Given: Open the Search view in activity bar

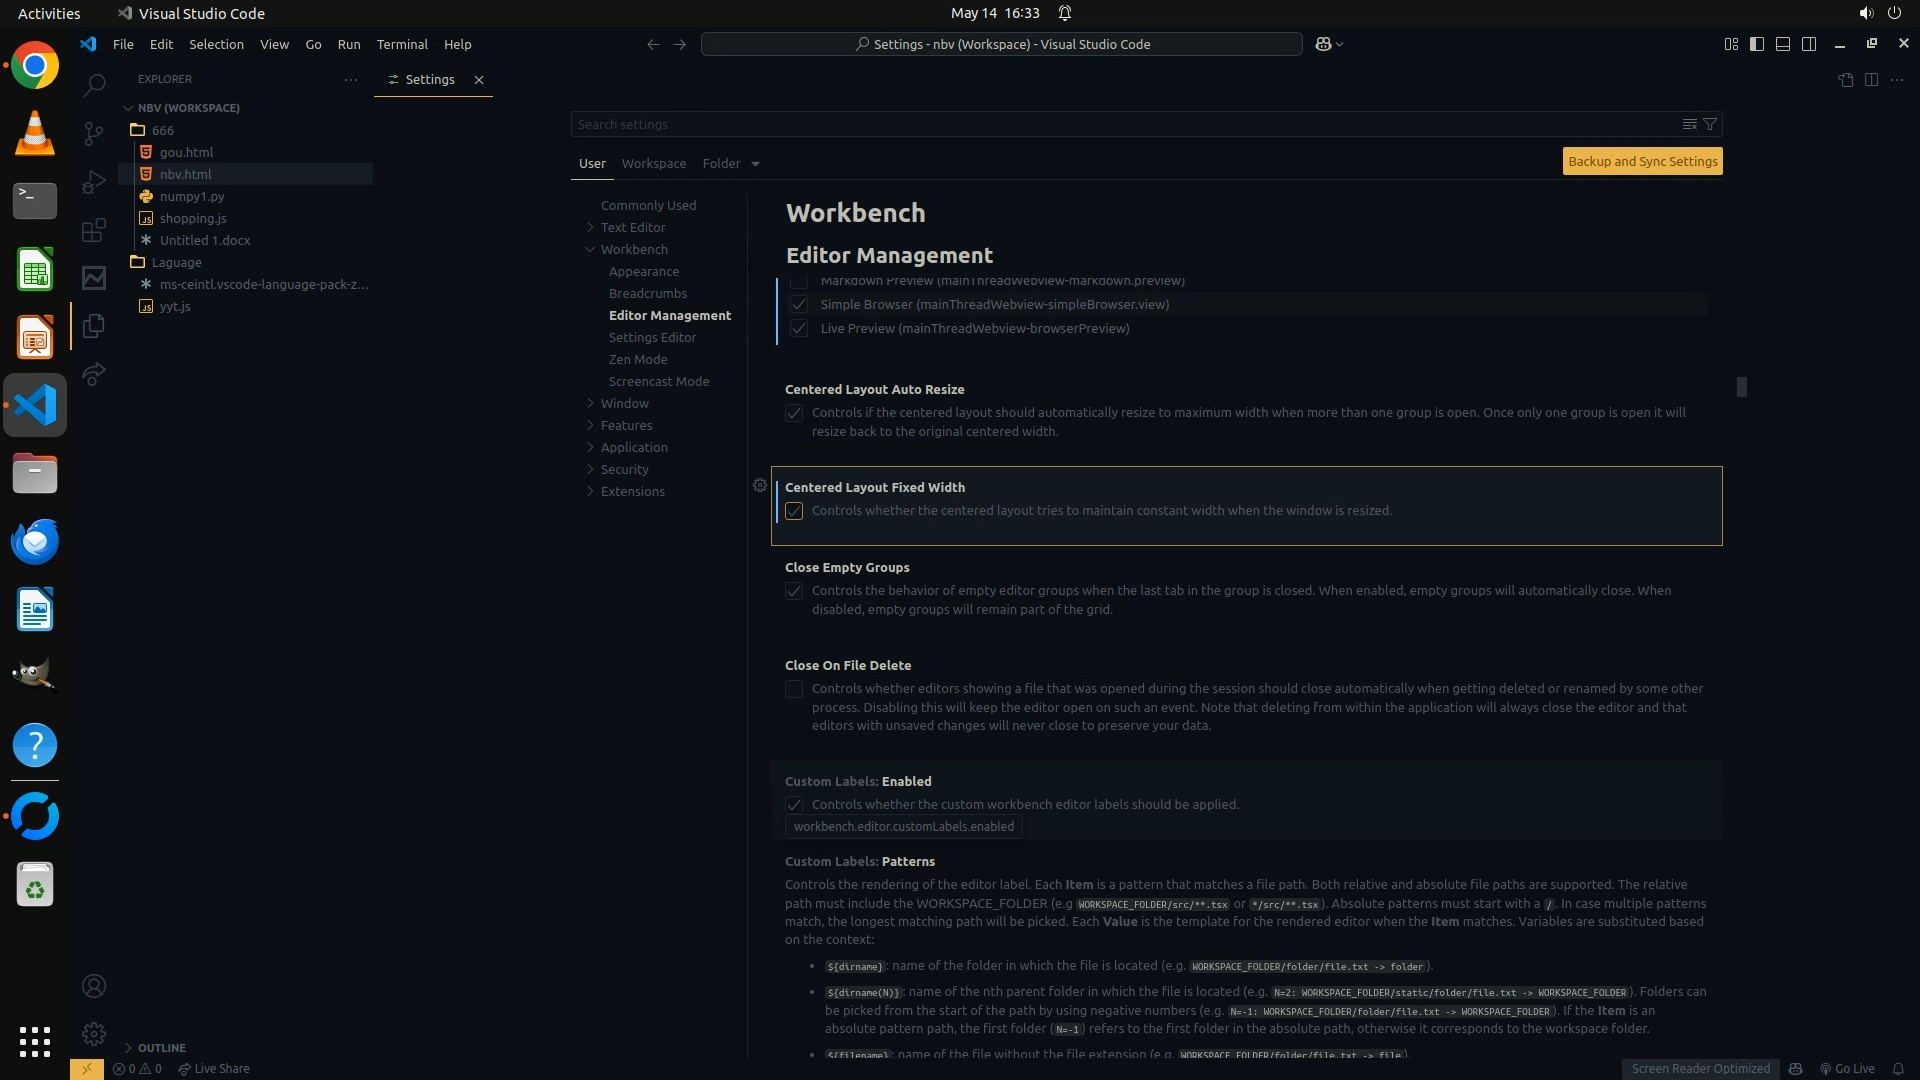Looking at the screenshot, I should pos(94,85).
